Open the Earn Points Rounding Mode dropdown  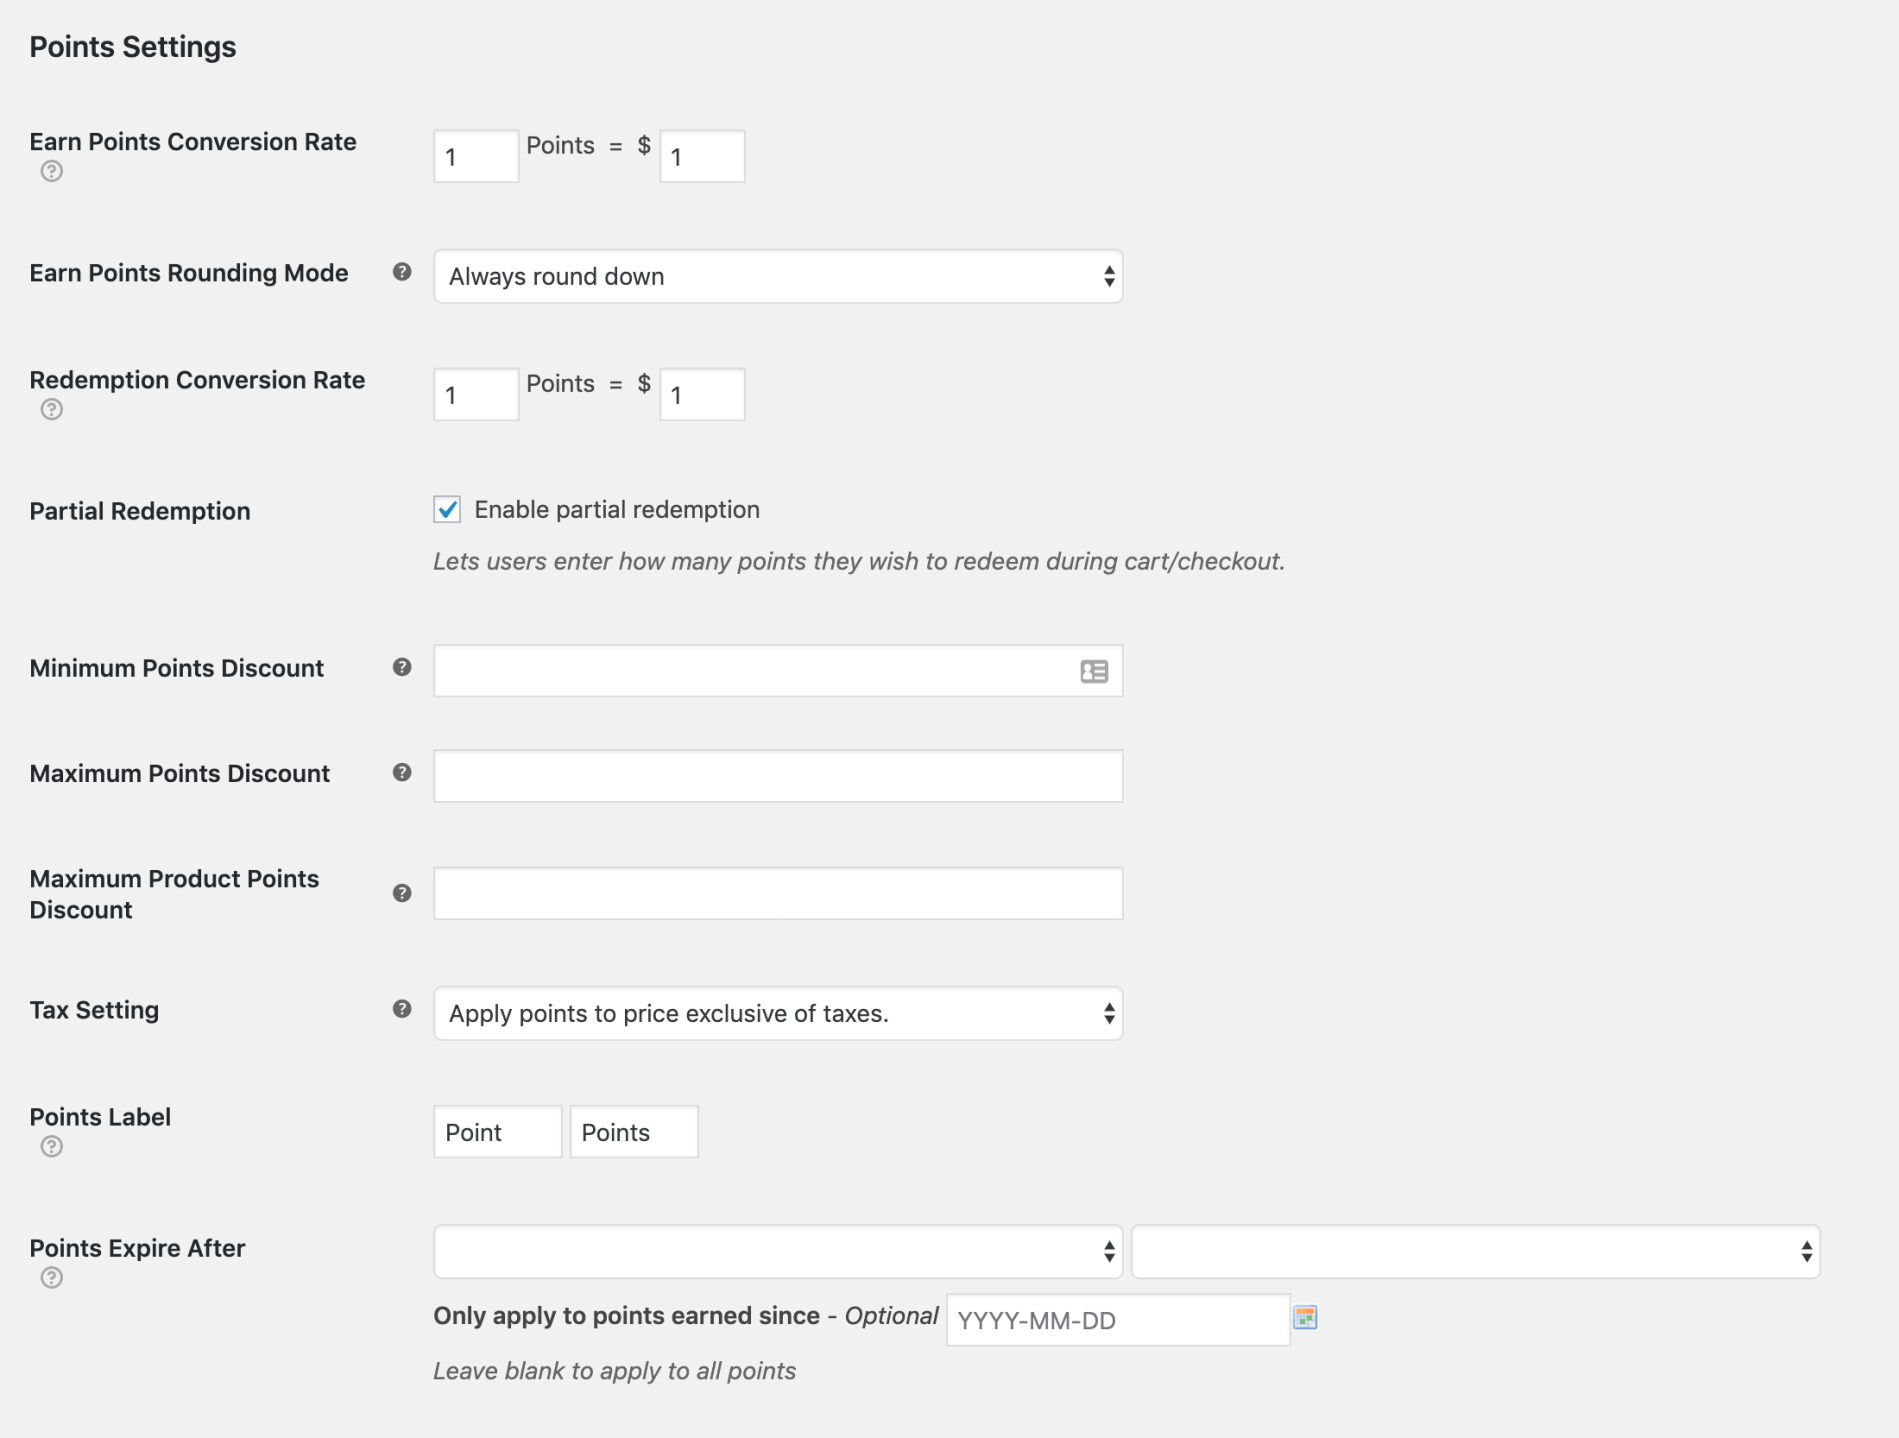[x=777, y=276]
